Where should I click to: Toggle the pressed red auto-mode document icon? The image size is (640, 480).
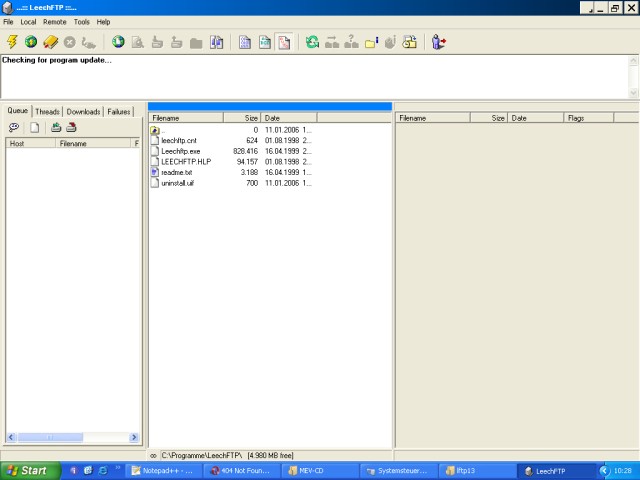[284, 42]
